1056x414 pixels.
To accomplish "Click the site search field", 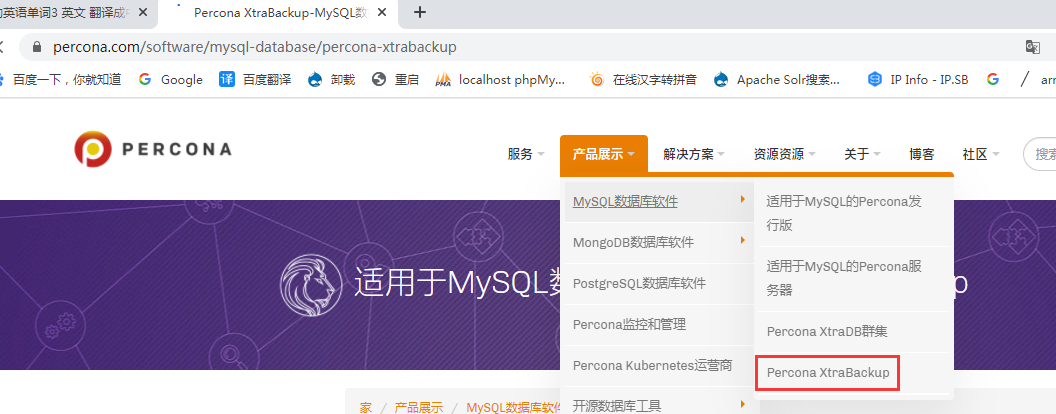I will (x=1040, y=154).
